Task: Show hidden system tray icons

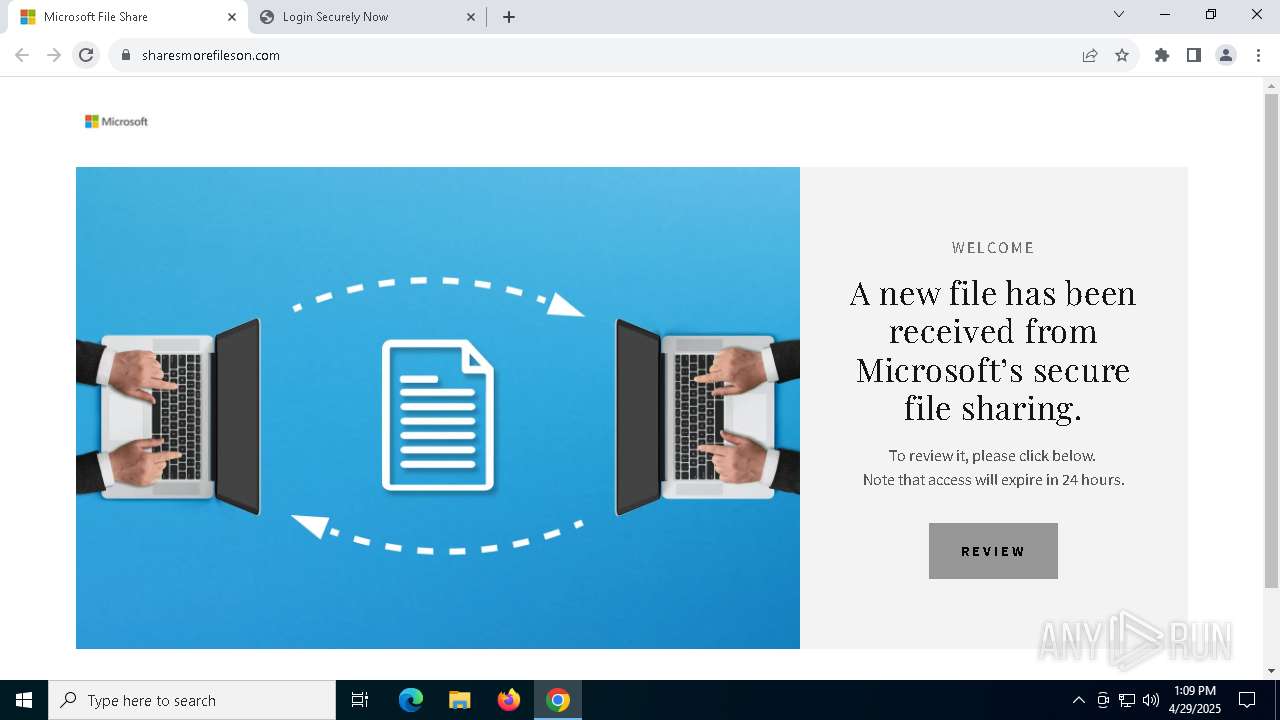Action: (x=1078, y=700)
